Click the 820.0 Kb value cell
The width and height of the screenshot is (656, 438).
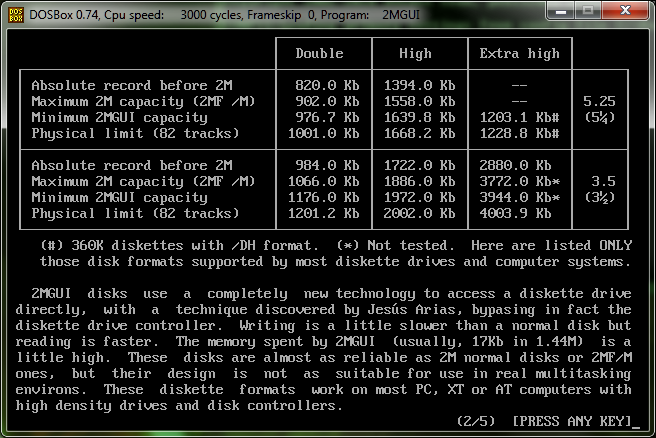pyautogui.click(x=320, y=85)
